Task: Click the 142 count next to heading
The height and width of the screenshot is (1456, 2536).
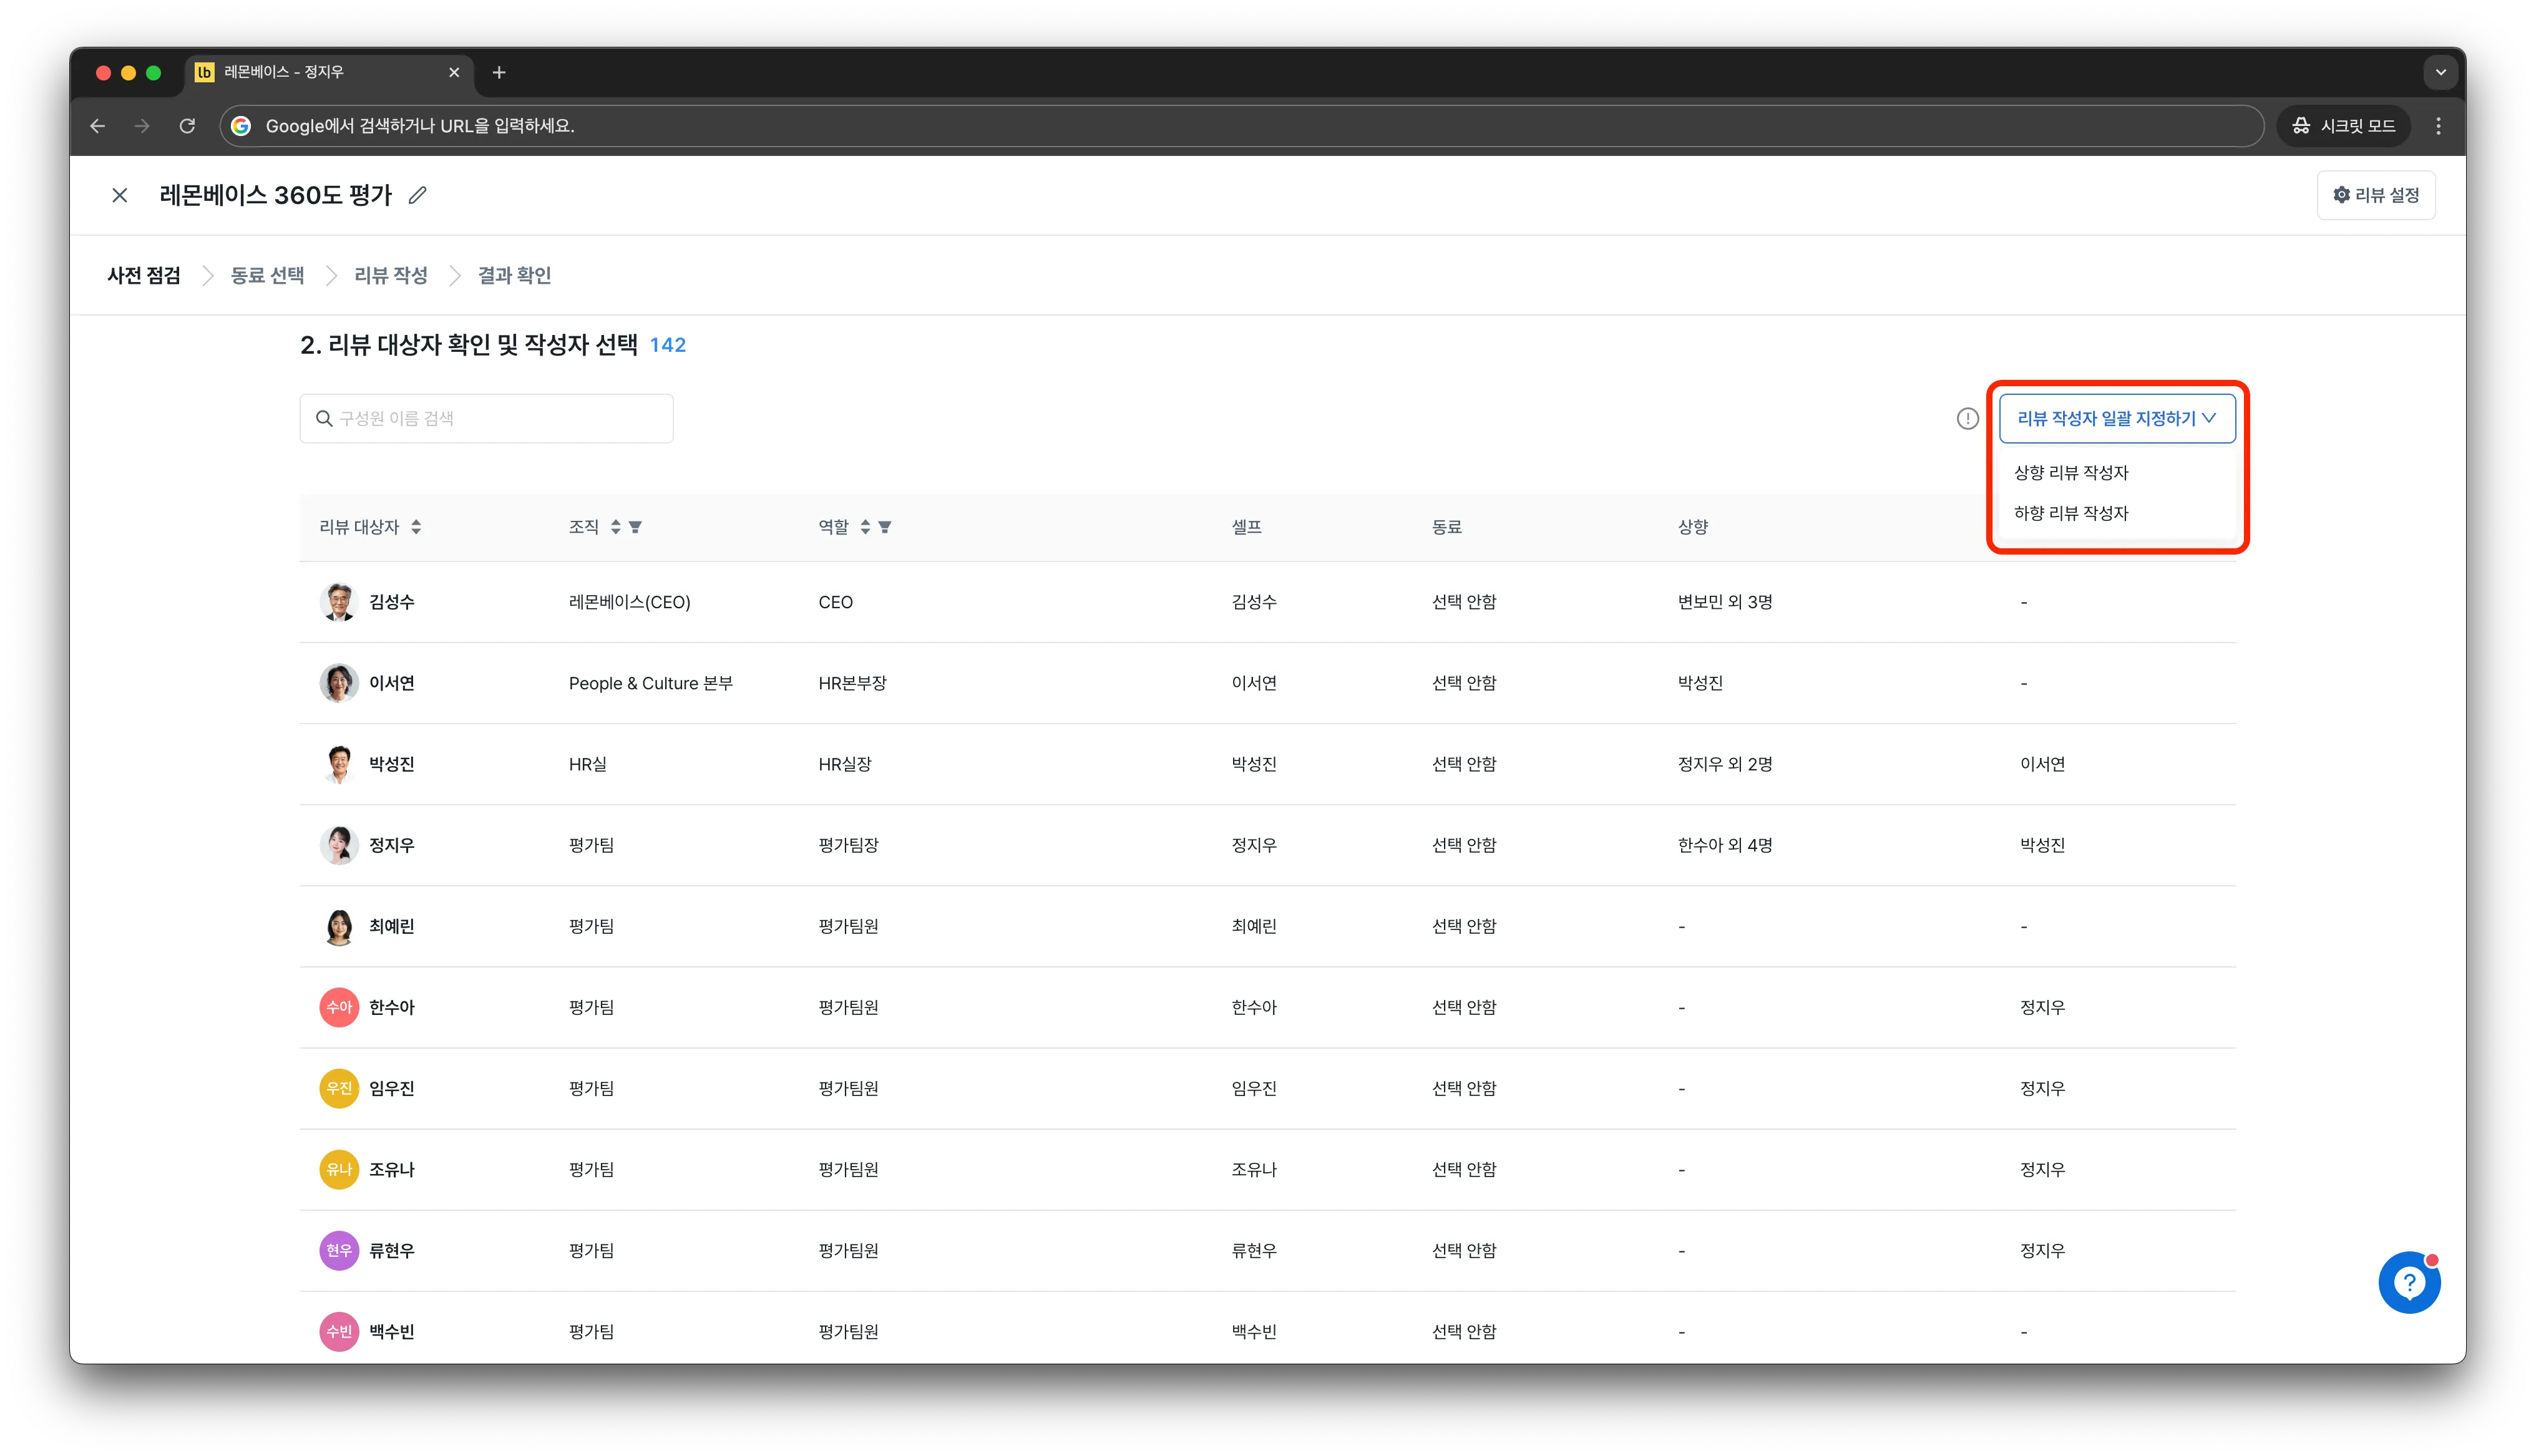Action: click(668, 345)
